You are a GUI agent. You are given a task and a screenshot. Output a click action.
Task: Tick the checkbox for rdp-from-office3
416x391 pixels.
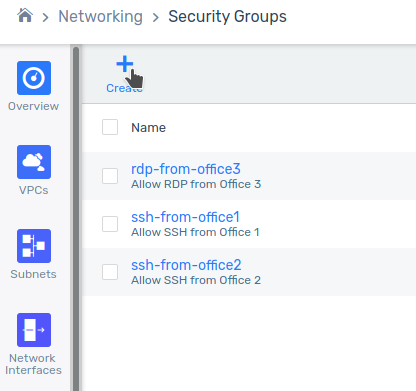click(110, 176)
